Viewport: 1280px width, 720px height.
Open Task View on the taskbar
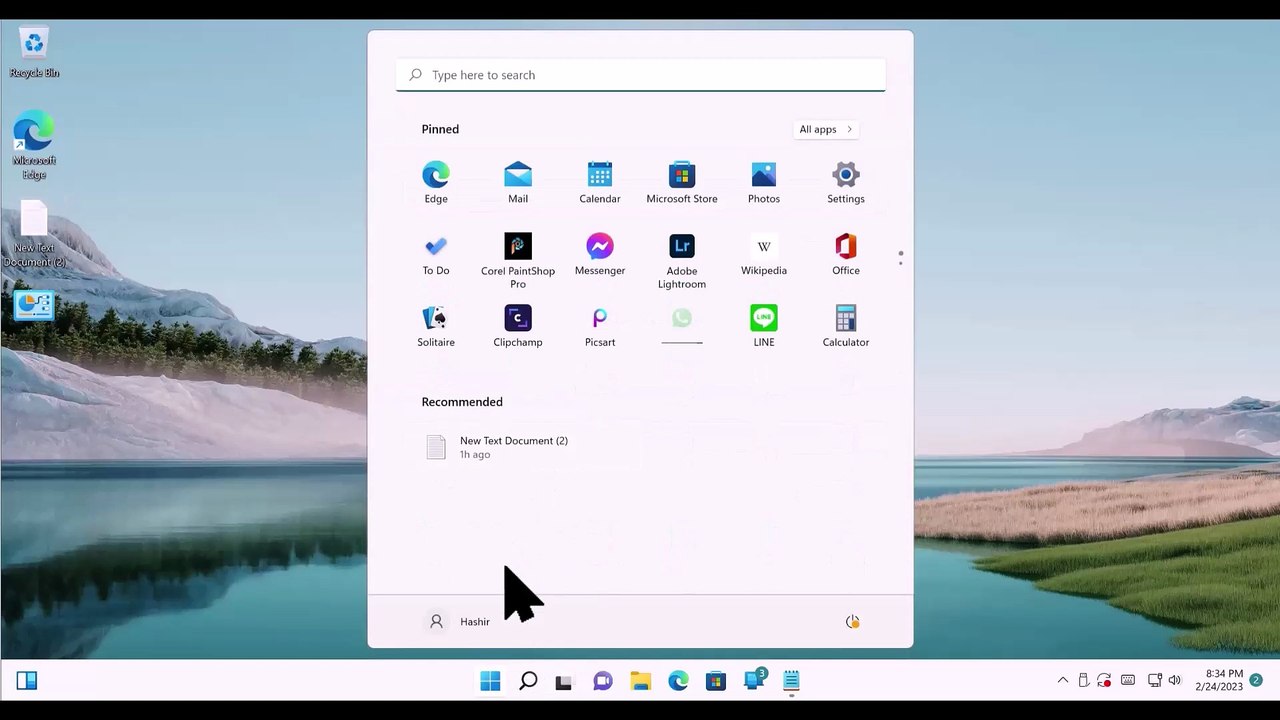(x=564, y=681)
